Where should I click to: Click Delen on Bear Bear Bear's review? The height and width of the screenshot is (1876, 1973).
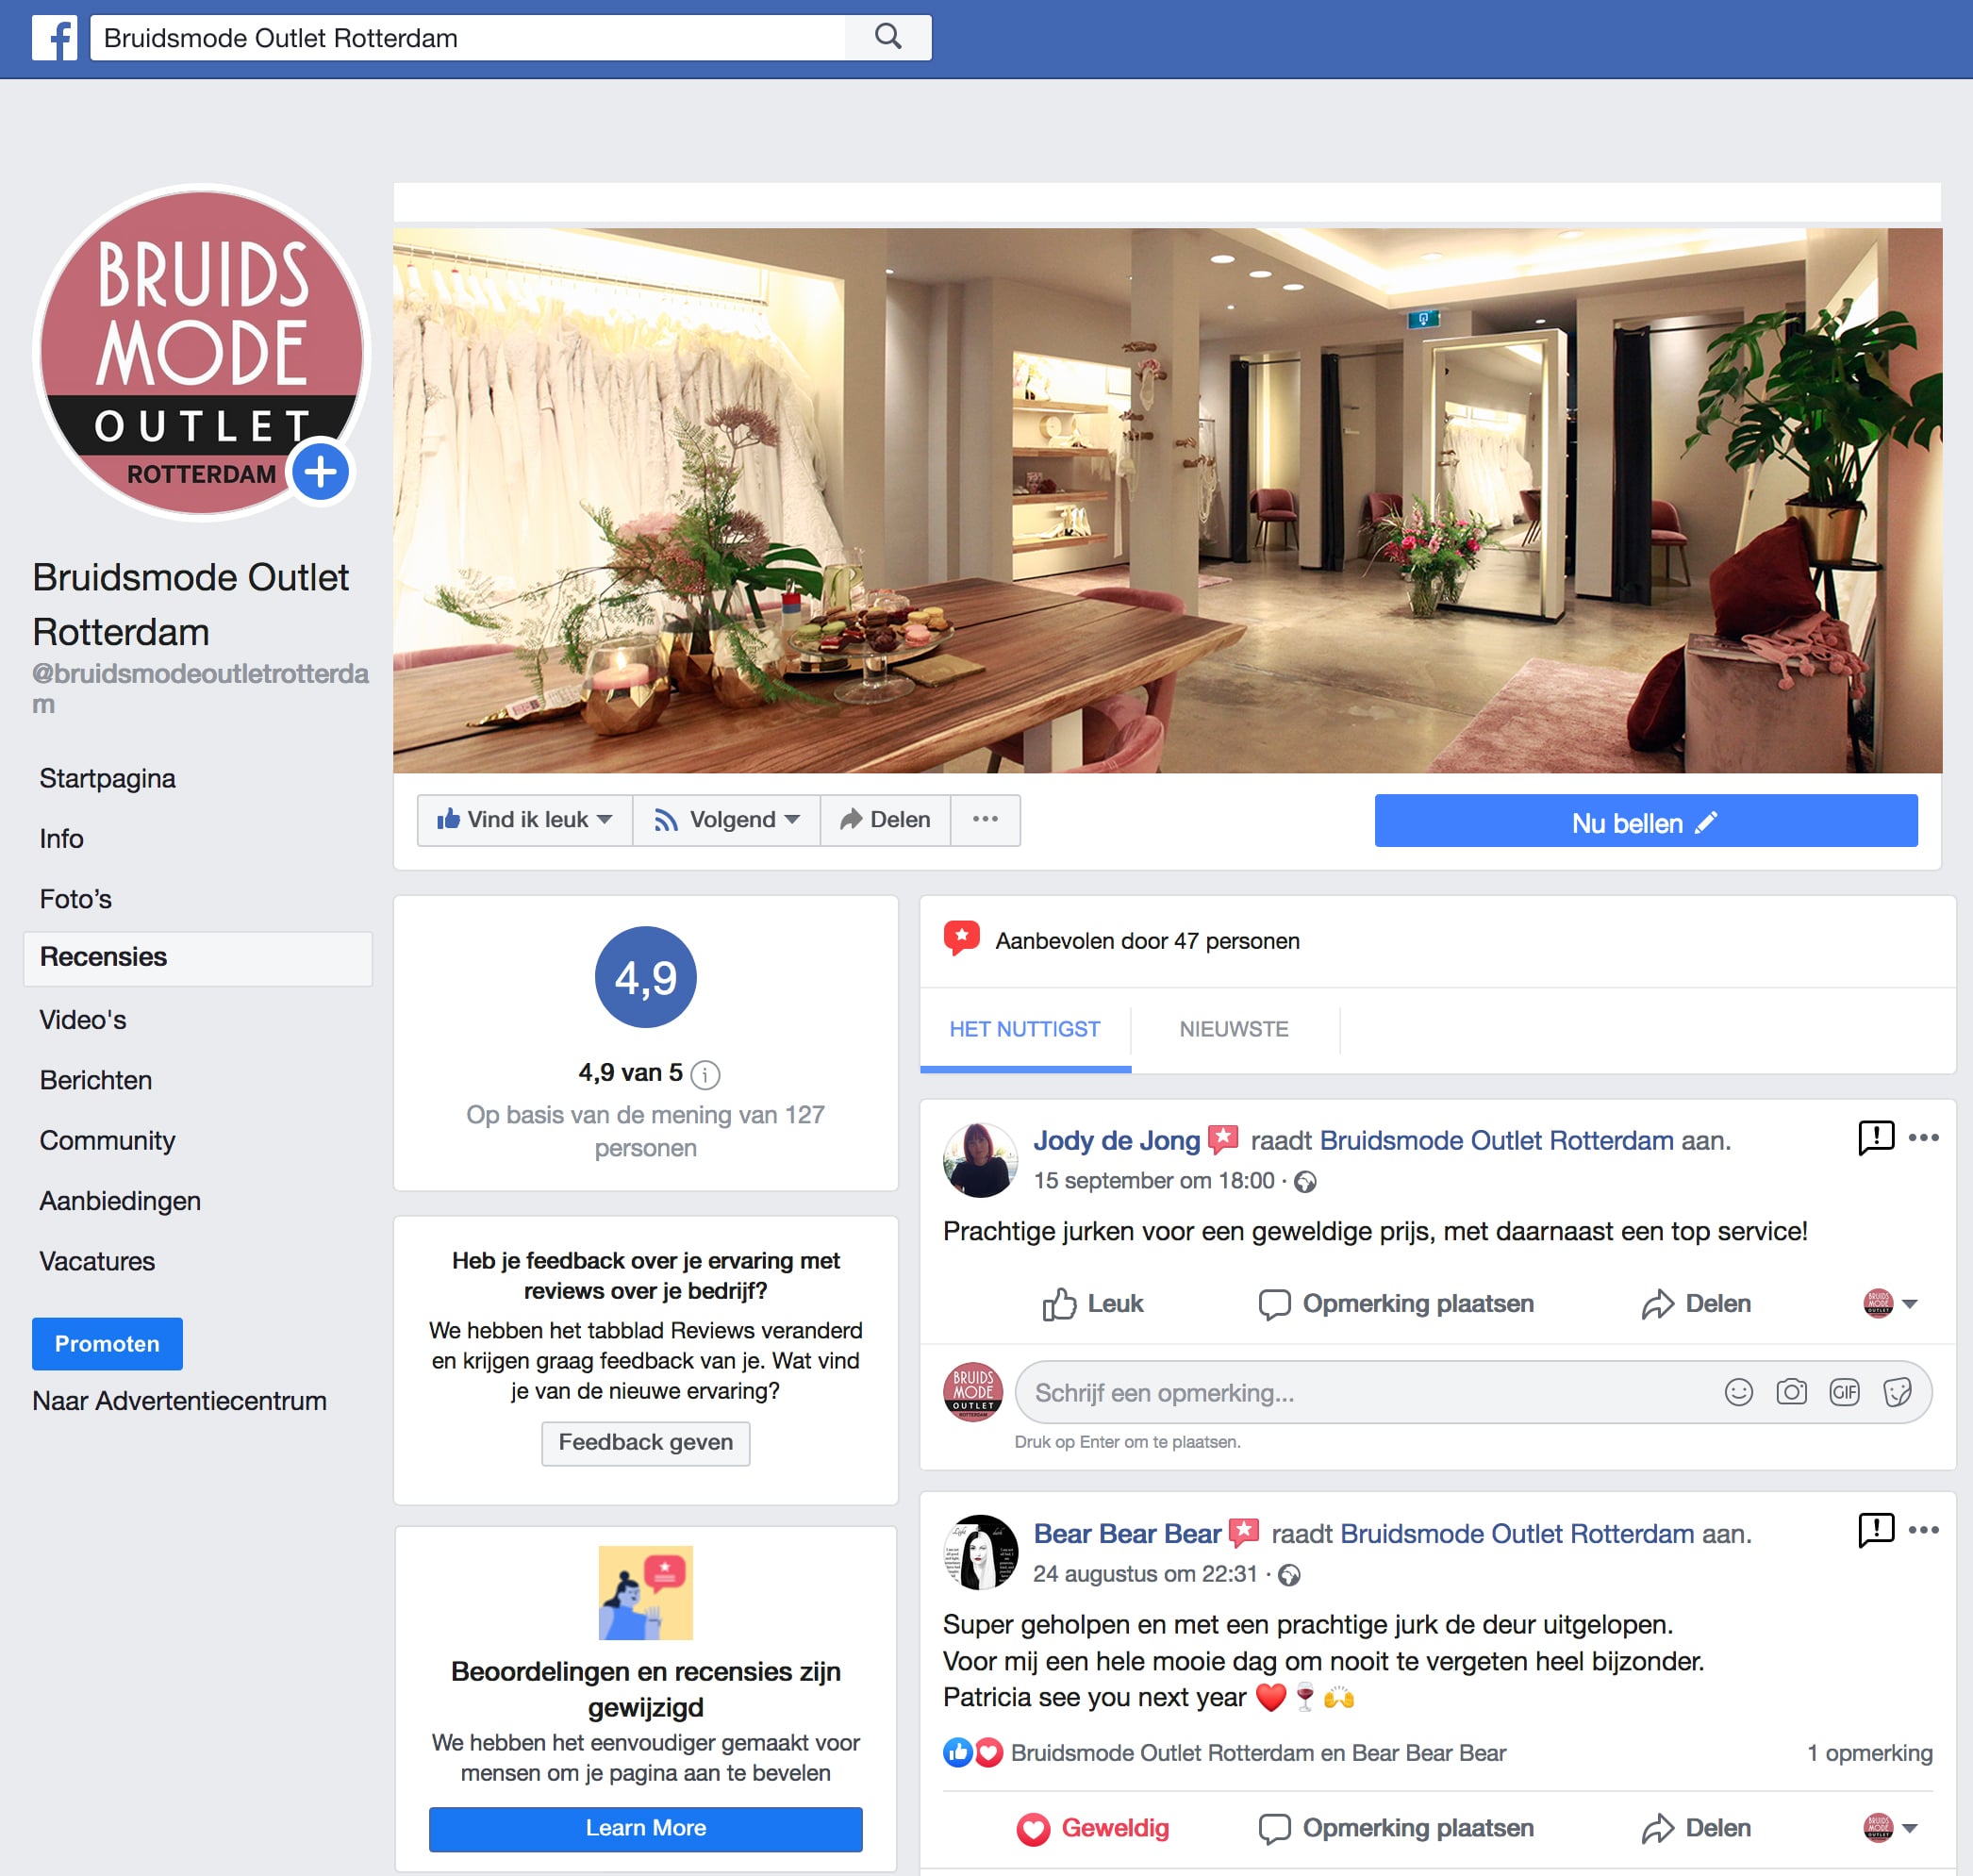coord(1696,1827)
